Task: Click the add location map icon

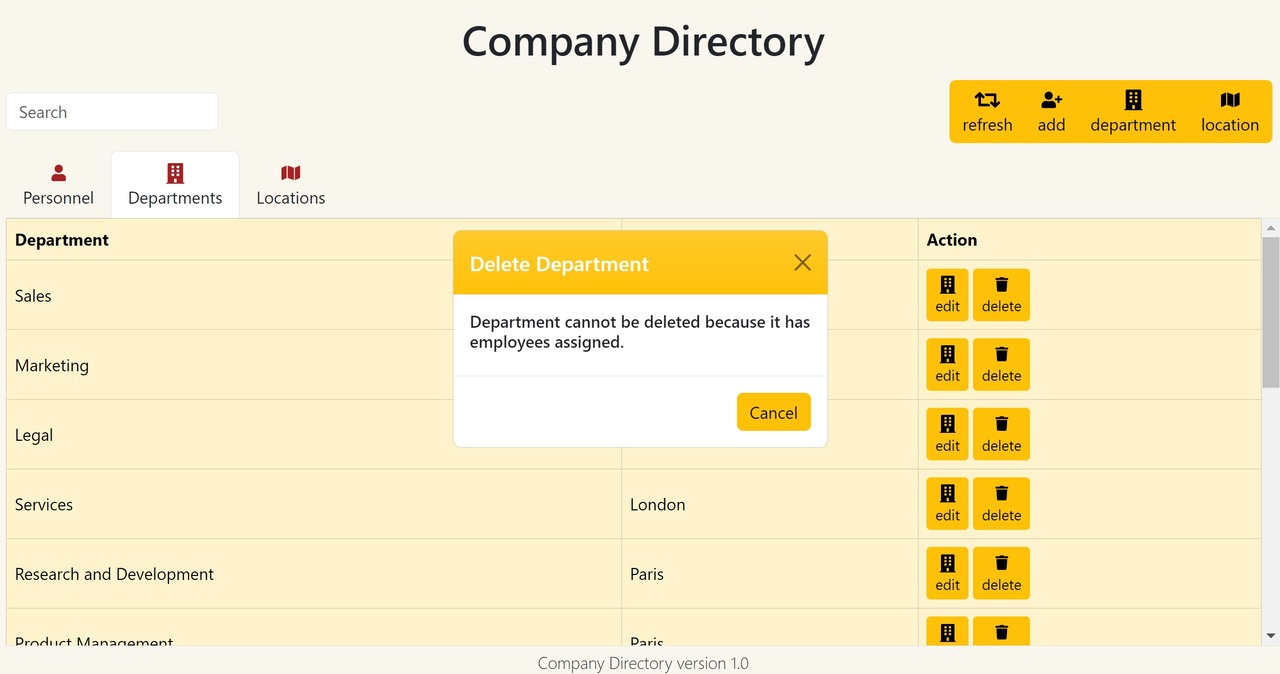Action: click(x=1230, y=100)
